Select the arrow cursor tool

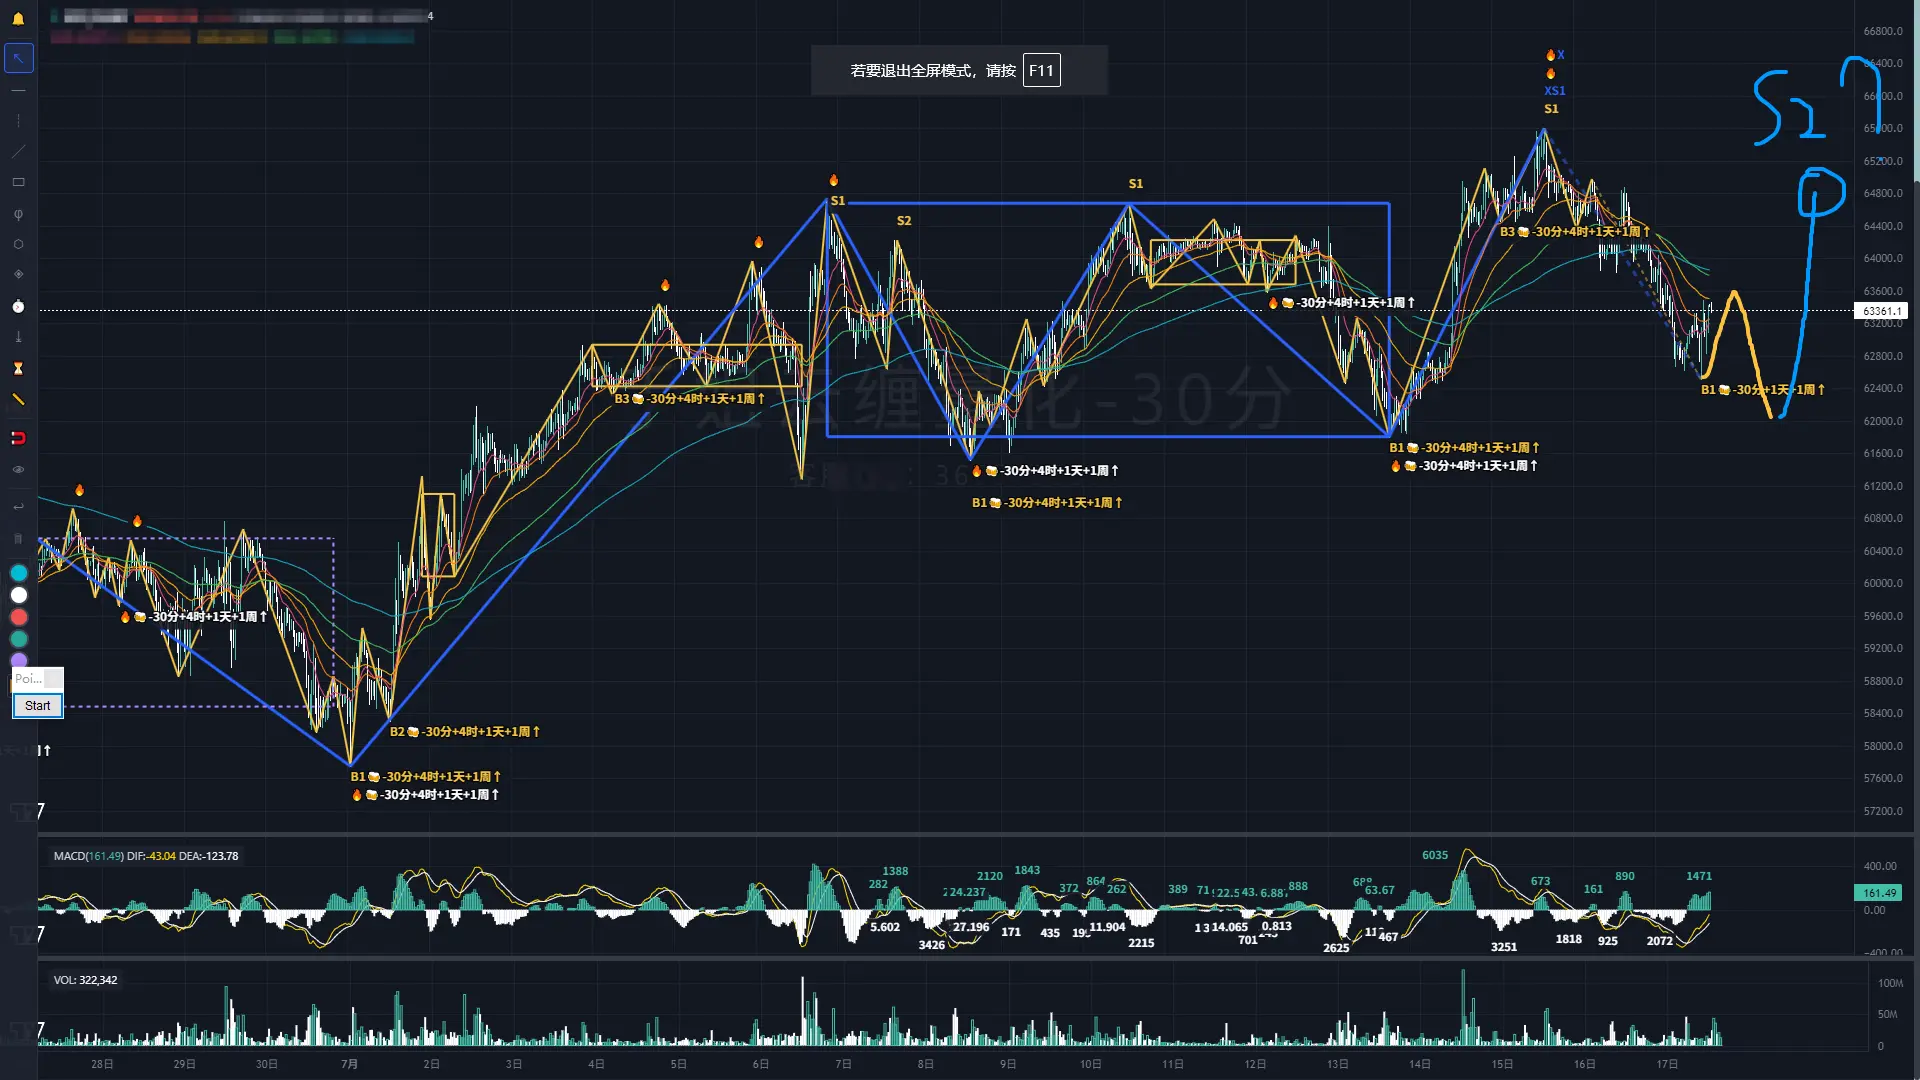tap(18, 58)
